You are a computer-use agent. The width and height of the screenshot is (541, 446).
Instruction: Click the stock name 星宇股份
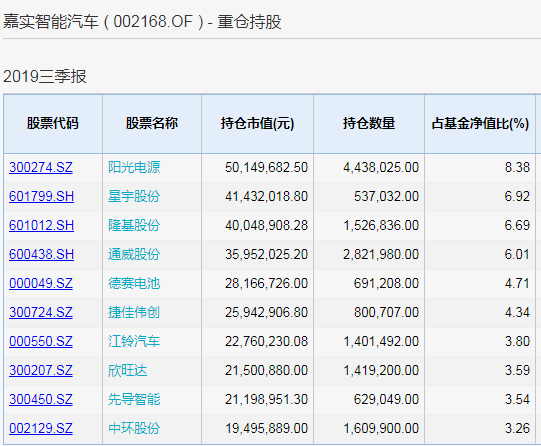coord(134,197)
